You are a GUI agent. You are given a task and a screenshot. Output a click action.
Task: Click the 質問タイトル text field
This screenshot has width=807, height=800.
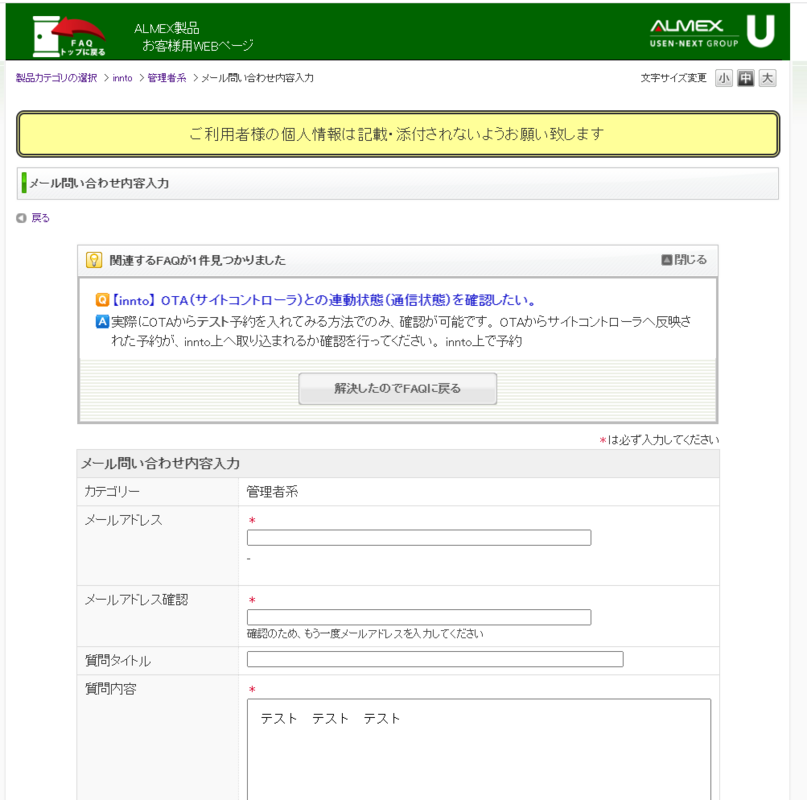(434, 659)
